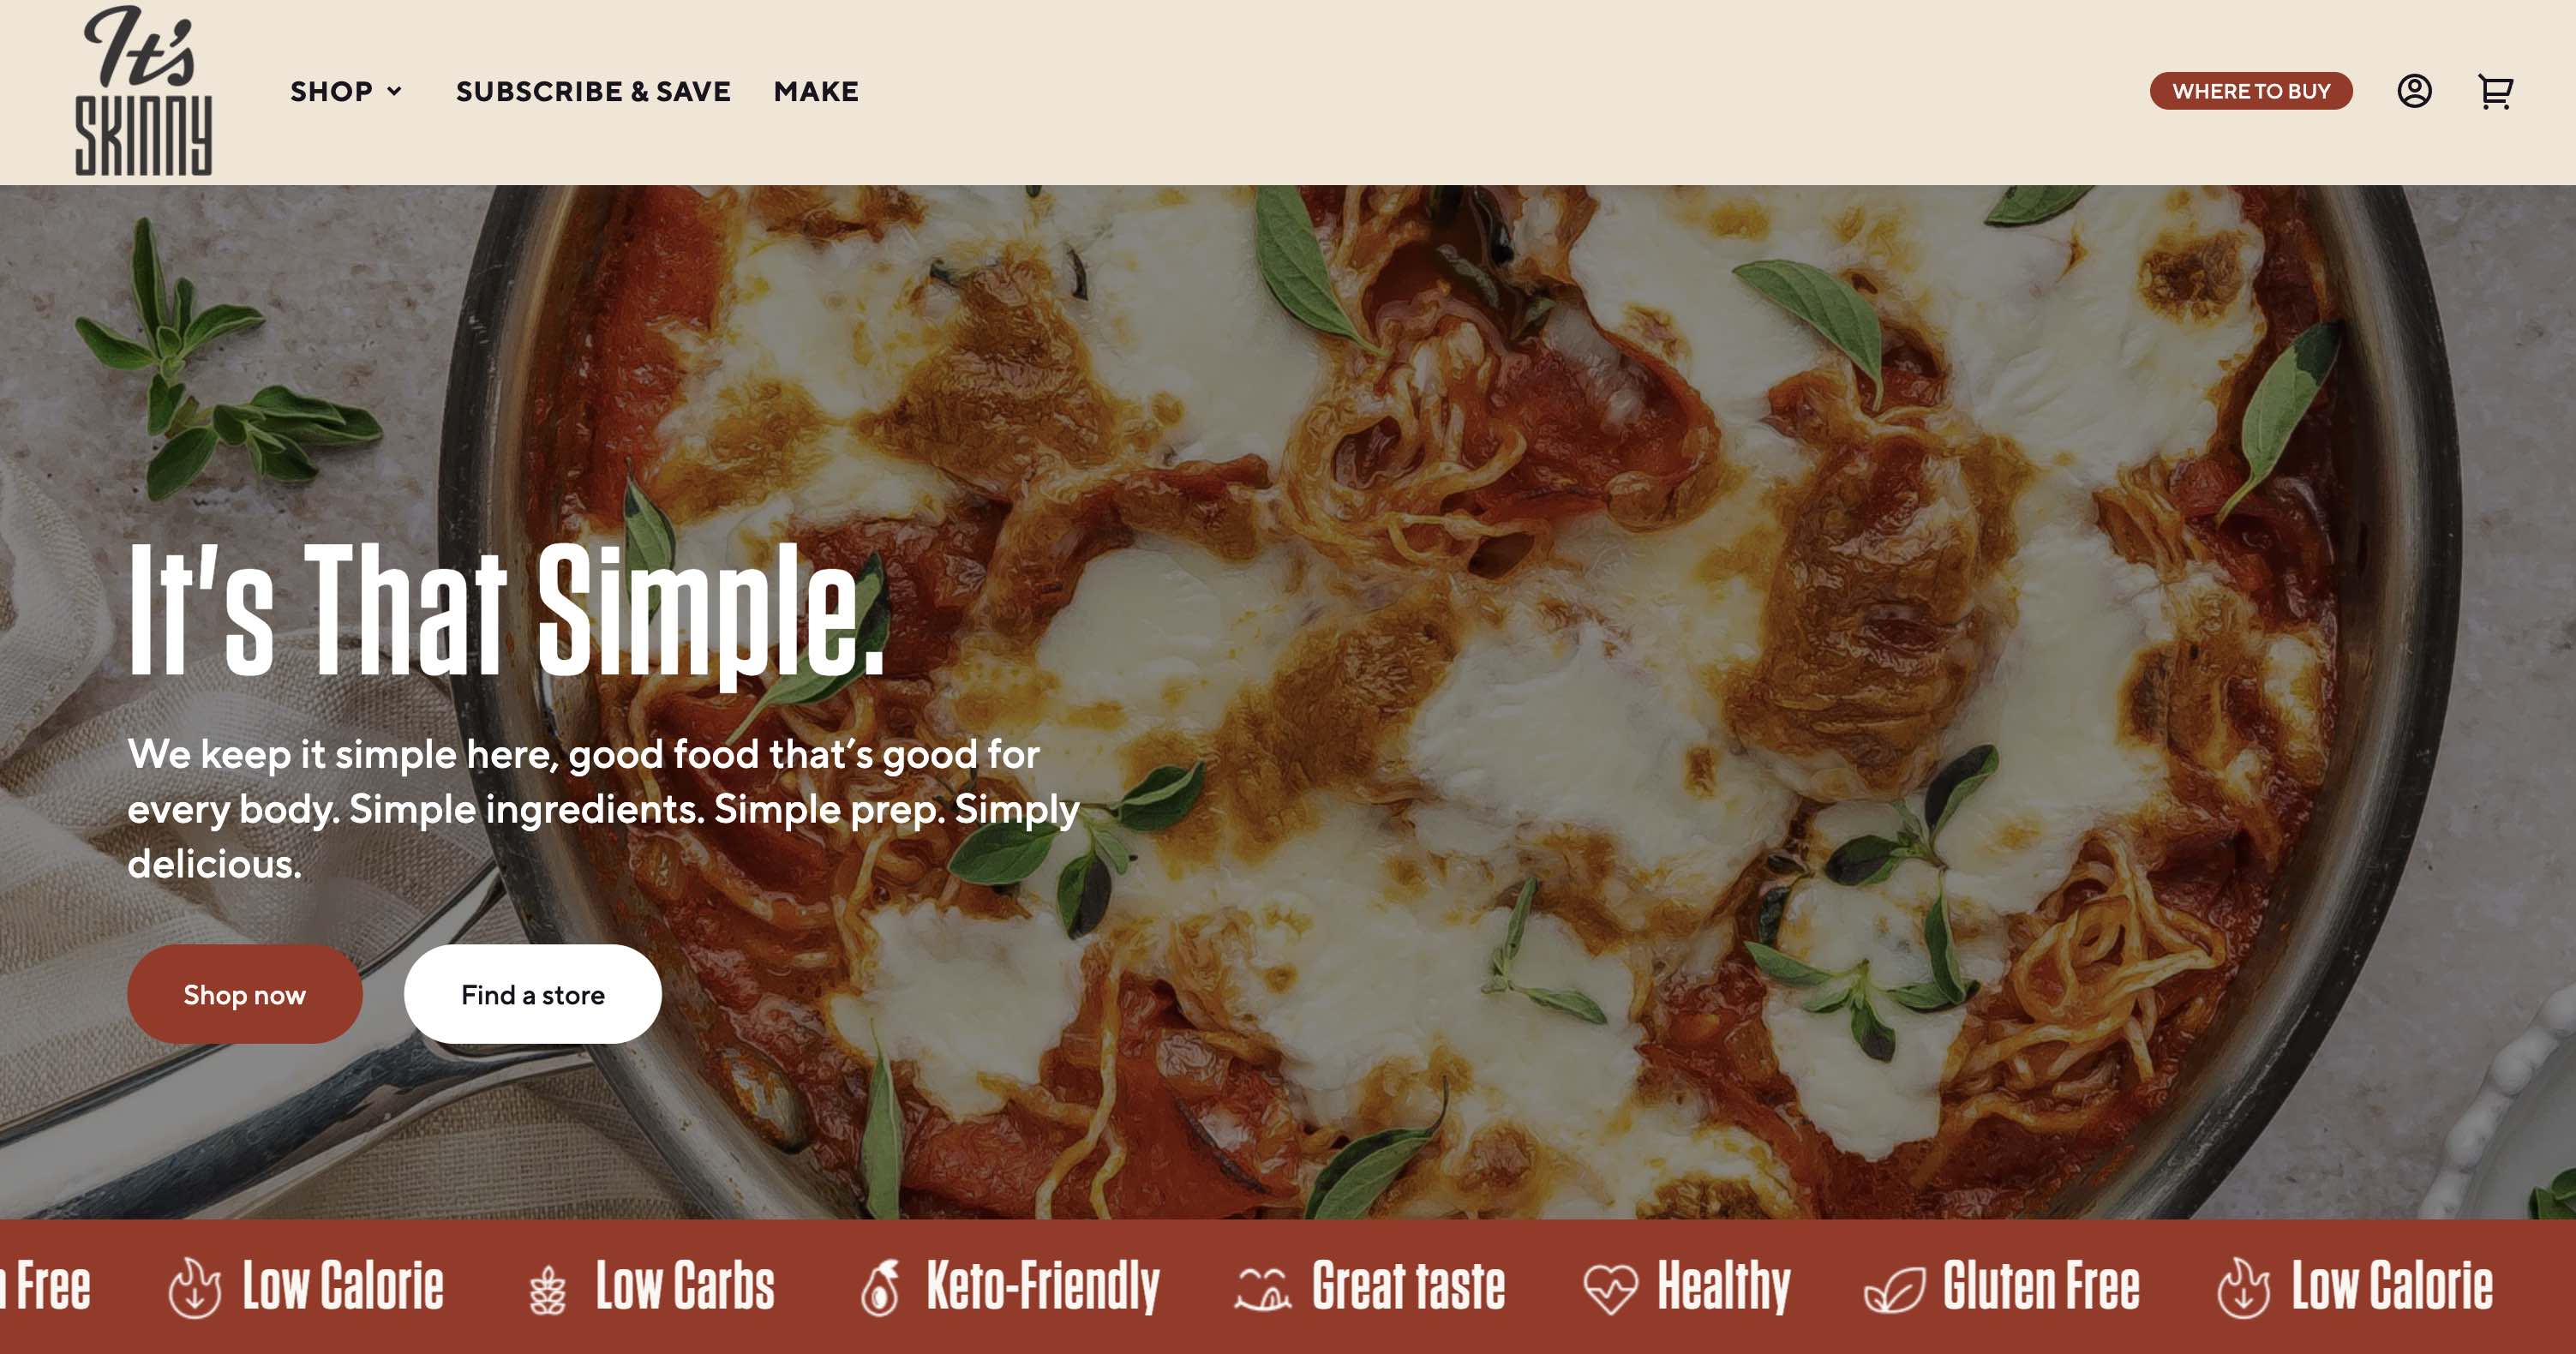
Task: Click the flame icon beside right Low Calorie
Action: click(2243, 1288)
